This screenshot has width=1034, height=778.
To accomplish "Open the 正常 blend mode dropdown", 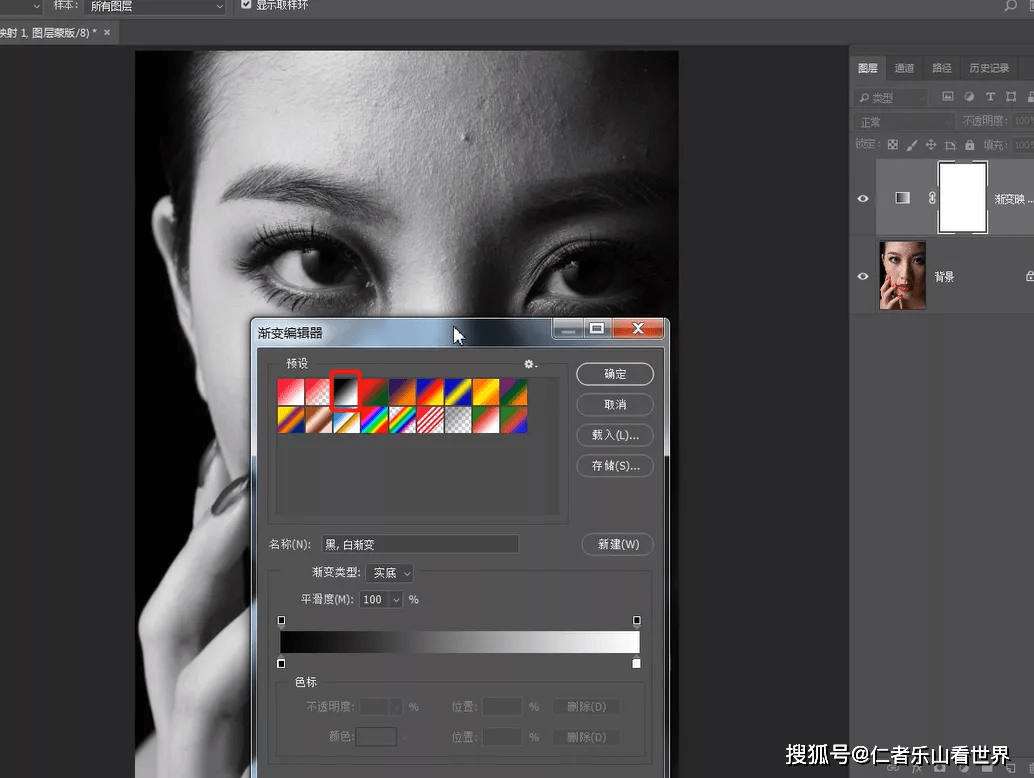I will tap(904, 122).
